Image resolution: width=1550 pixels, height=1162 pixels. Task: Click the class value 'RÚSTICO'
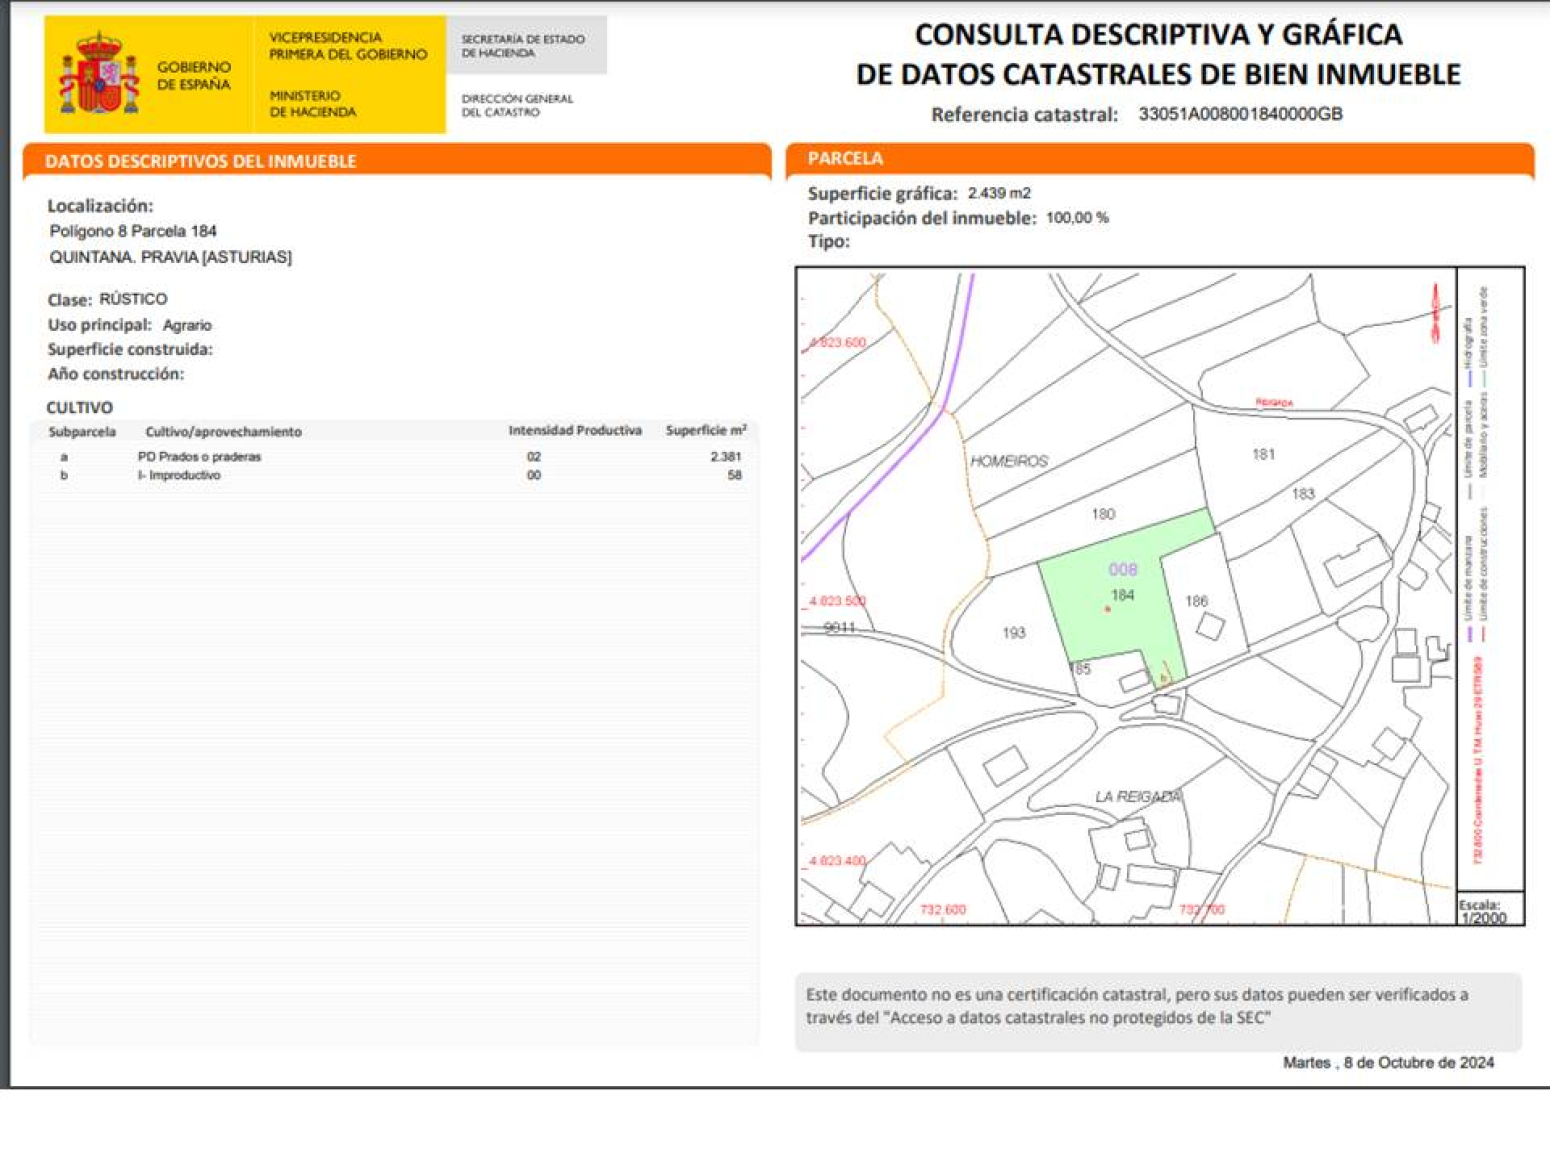coord(133,299)
